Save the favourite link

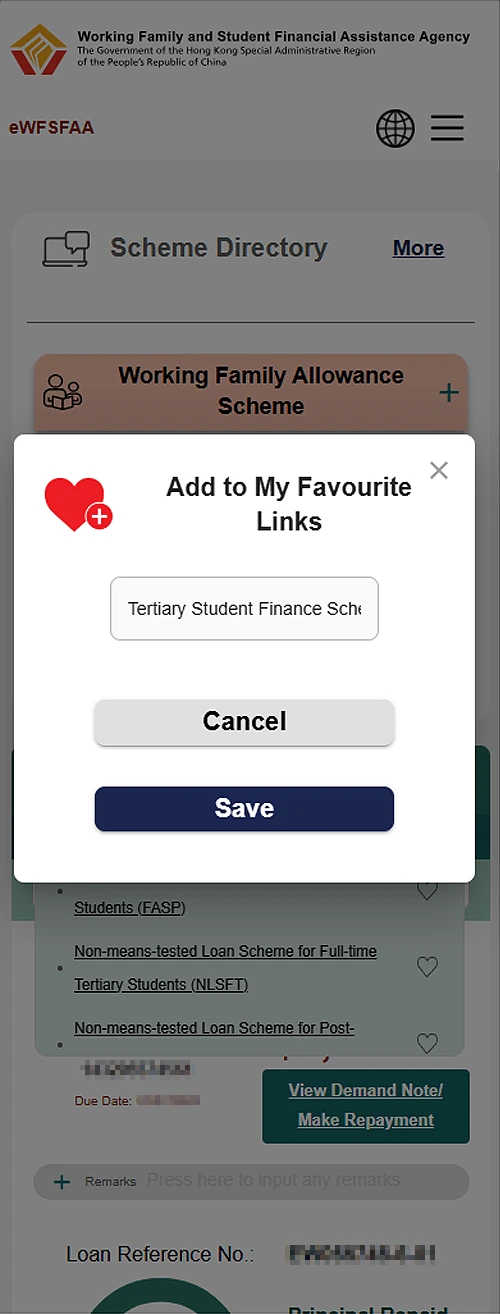(244, 809)
